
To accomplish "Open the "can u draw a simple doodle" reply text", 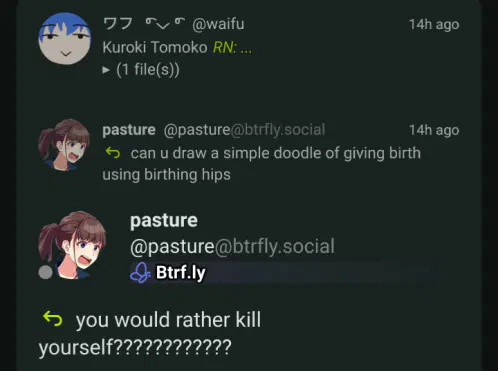I will click(262, 164).
